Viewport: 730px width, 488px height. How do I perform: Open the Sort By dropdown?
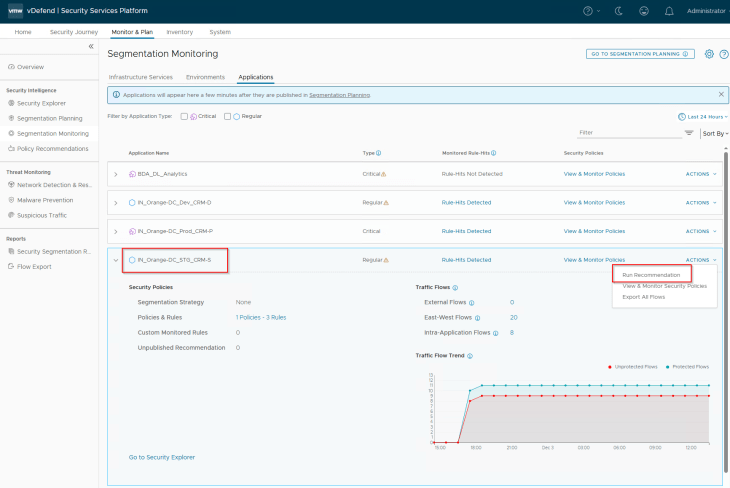(714, 133)
